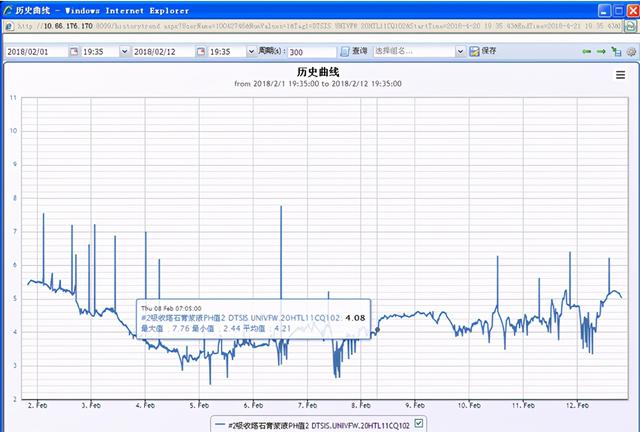Click the tag tree icon in toolbar
The width and height of the screenshot is (640, 432).
click(616, 51)
